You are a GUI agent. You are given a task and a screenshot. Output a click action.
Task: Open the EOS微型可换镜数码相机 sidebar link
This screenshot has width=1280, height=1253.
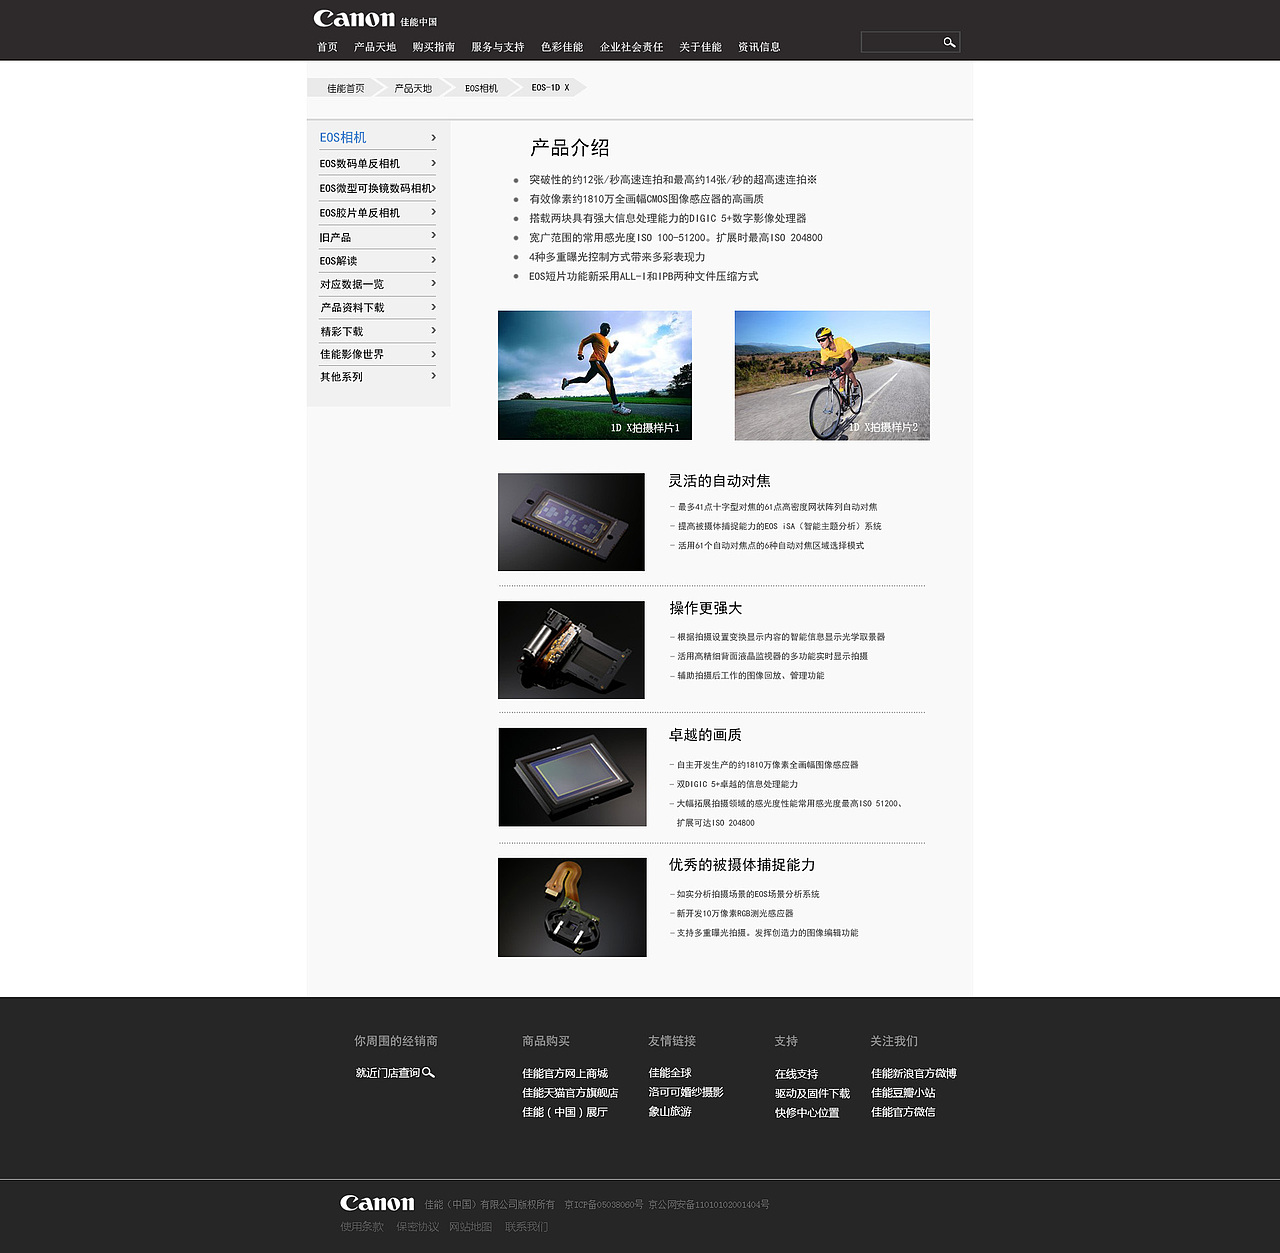coord(376,188)
